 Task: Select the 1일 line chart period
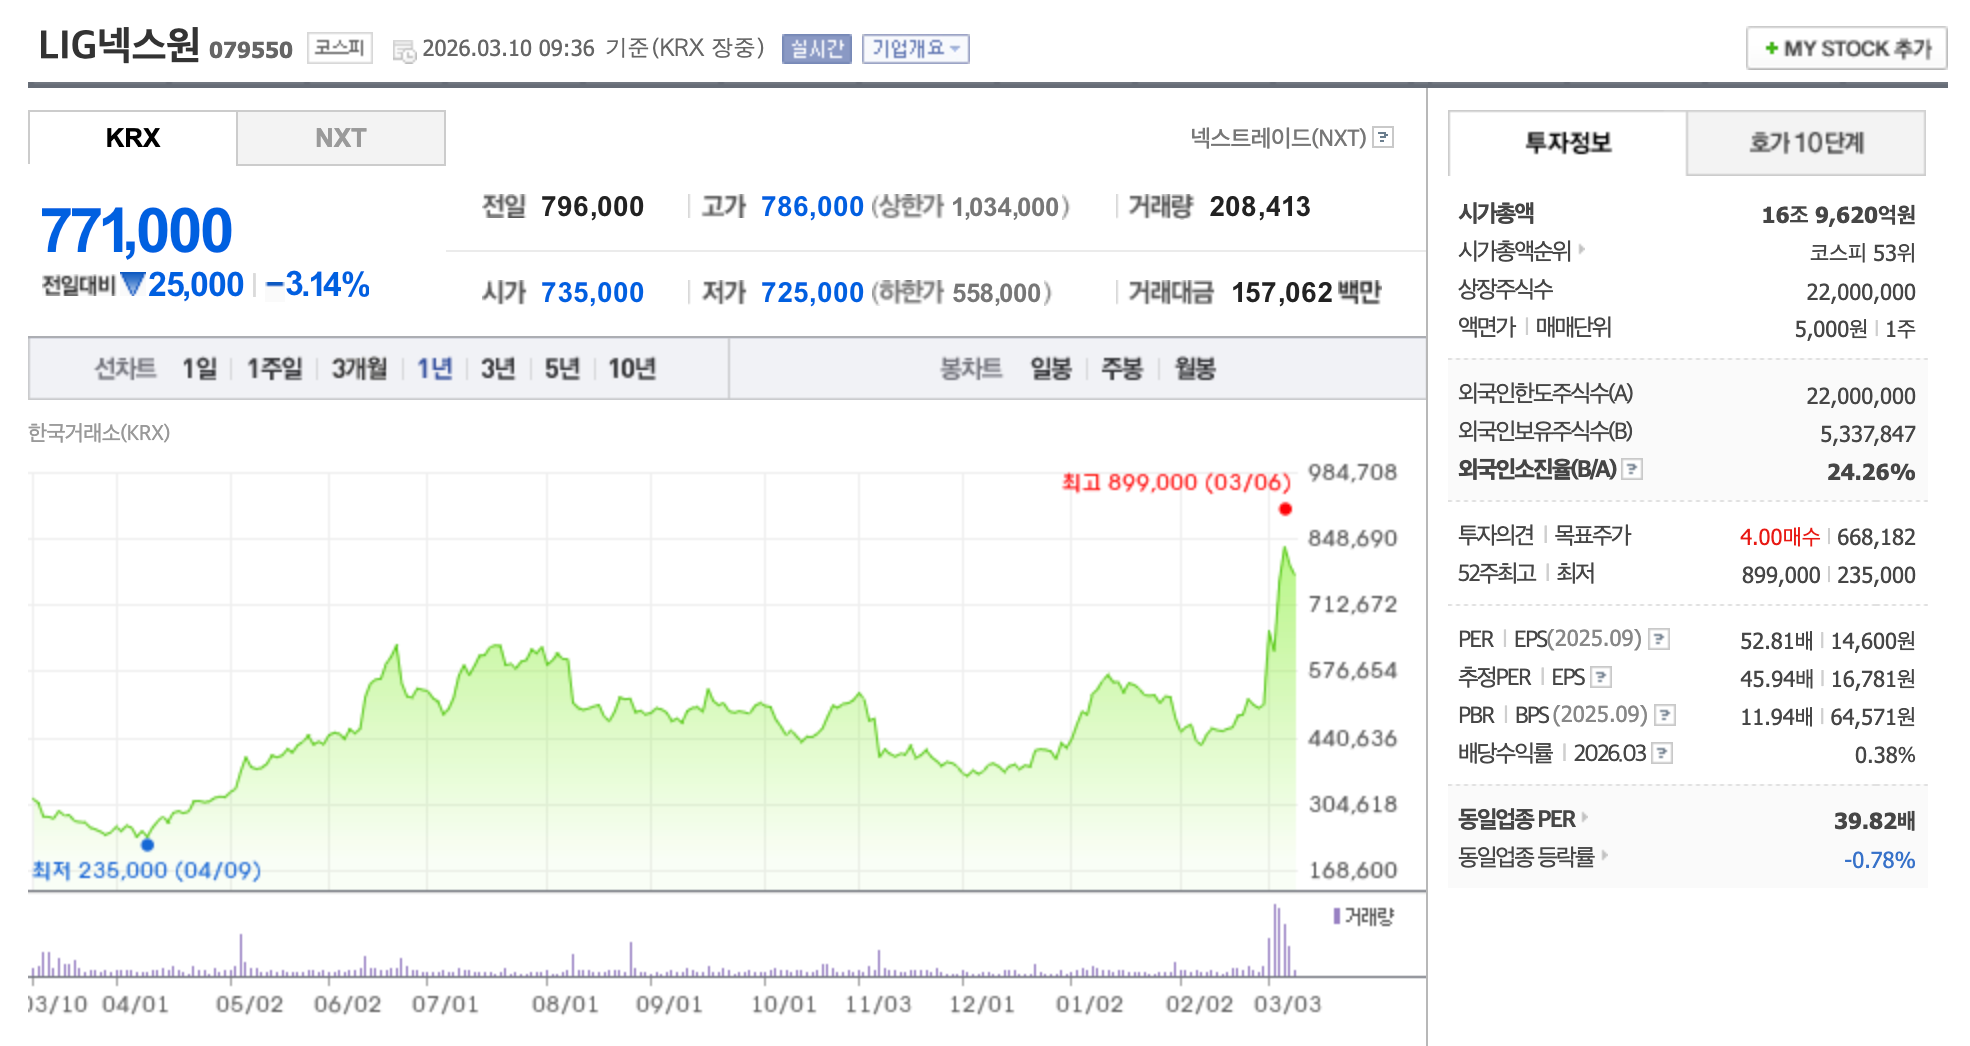[199, 369]
